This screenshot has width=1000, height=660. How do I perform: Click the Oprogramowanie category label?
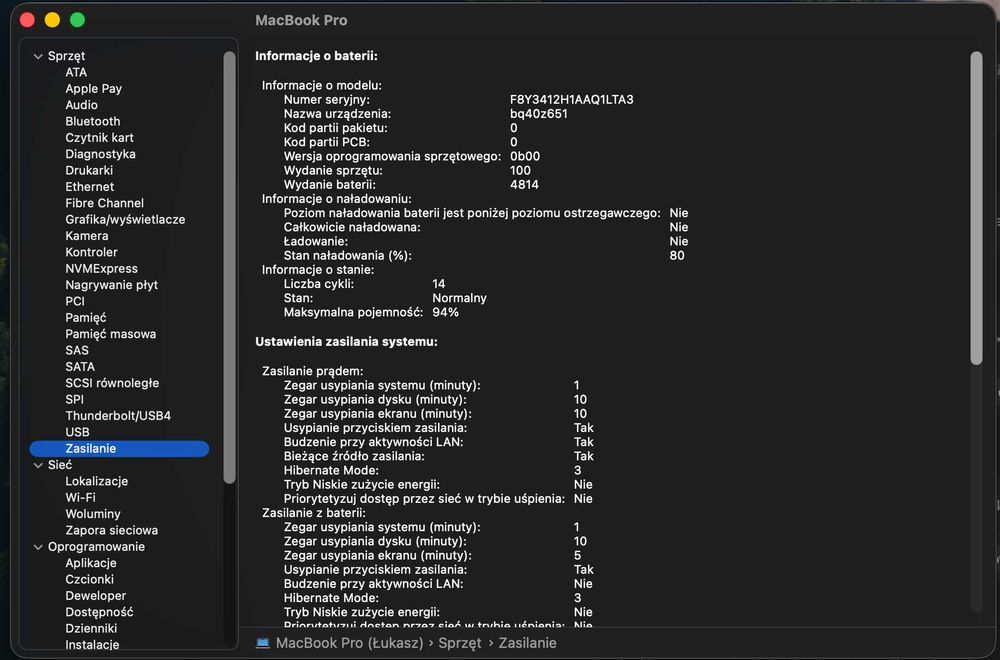click(96, 547)
